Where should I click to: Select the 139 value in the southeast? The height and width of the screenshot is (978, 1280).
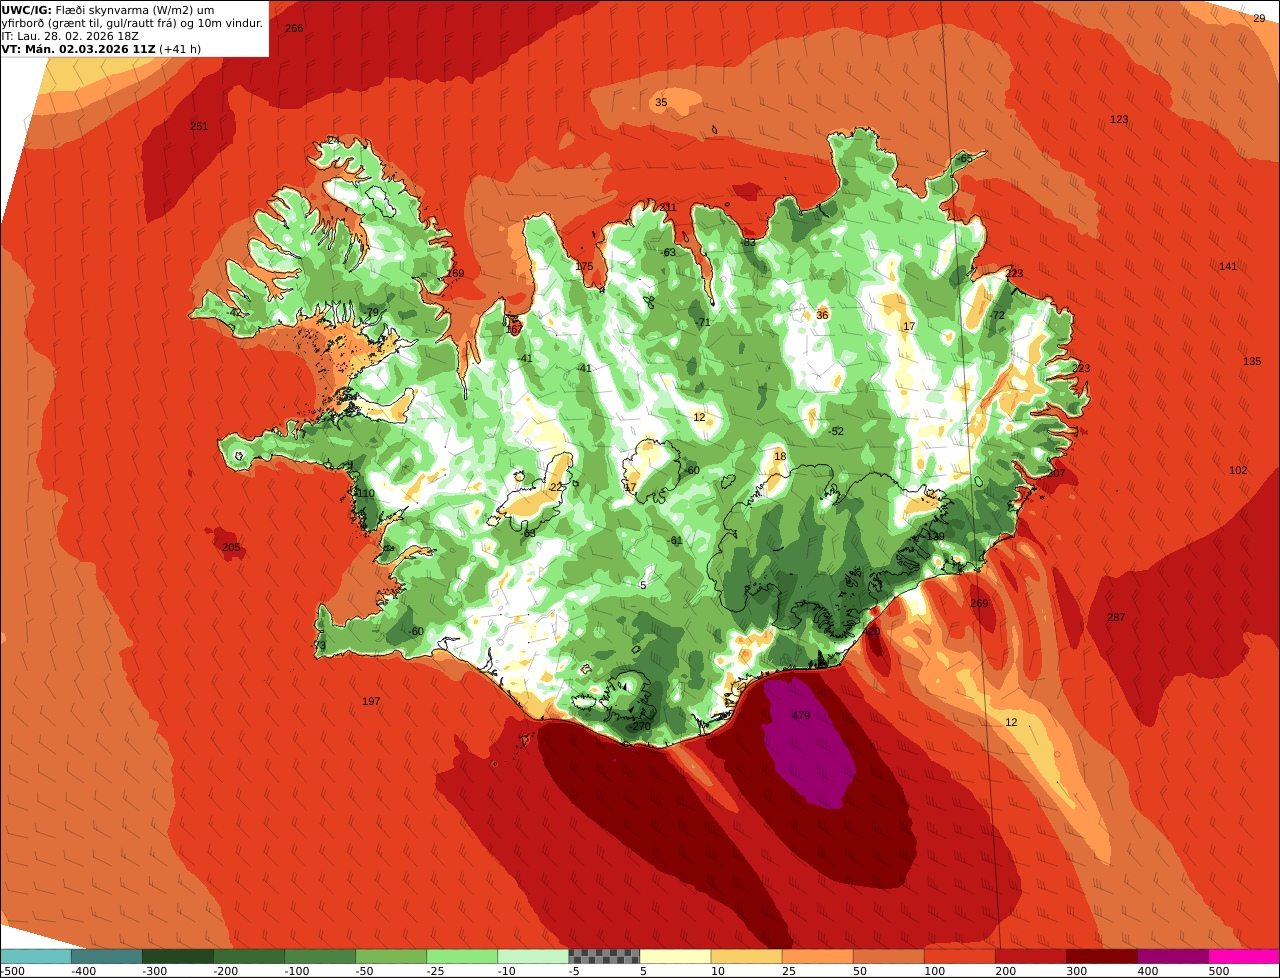click(936, 538)
